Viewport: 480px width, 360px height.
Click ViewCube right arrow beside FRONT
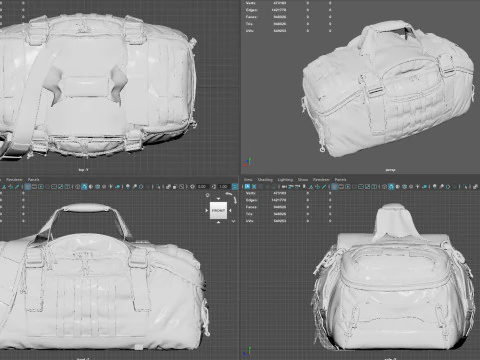pyautogui.click(x=230, y=210)
